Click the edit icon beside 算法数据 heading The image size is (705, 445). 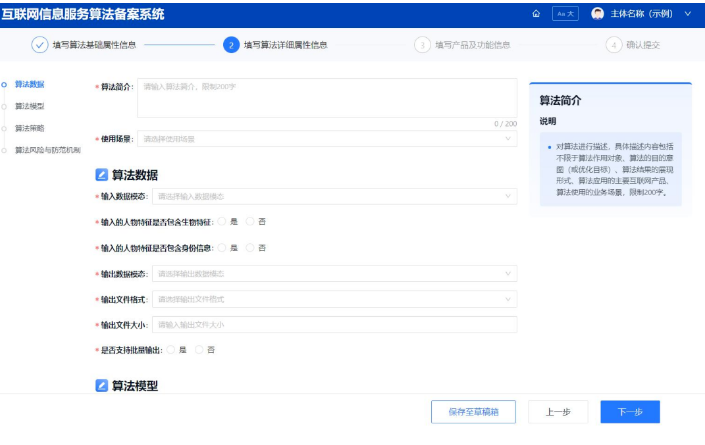click(101, 174)
